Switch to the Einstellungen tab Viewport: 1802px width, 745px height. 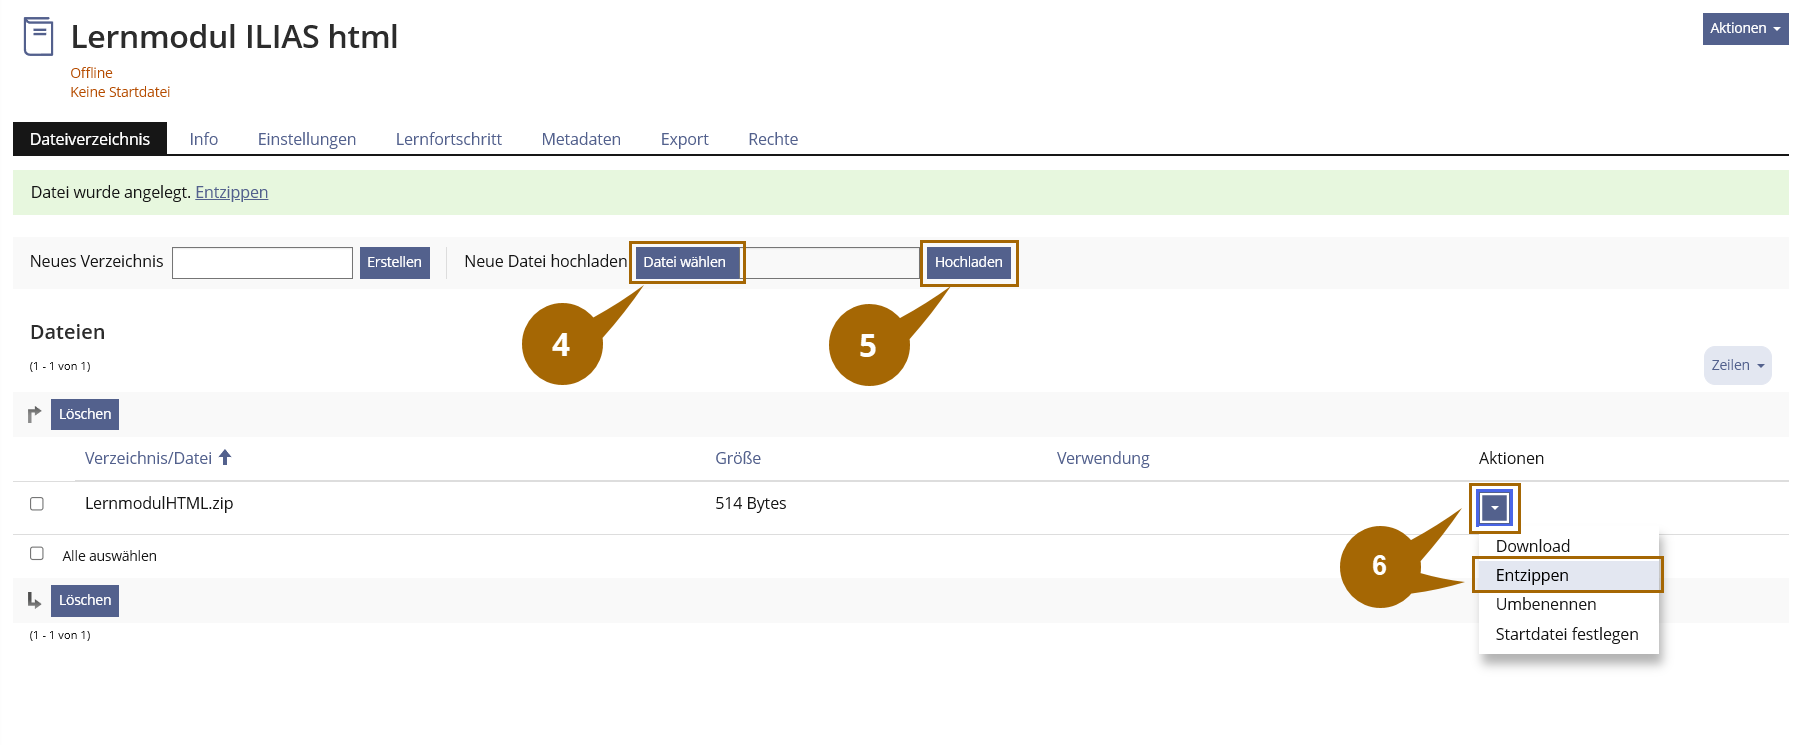pos(306,139)
